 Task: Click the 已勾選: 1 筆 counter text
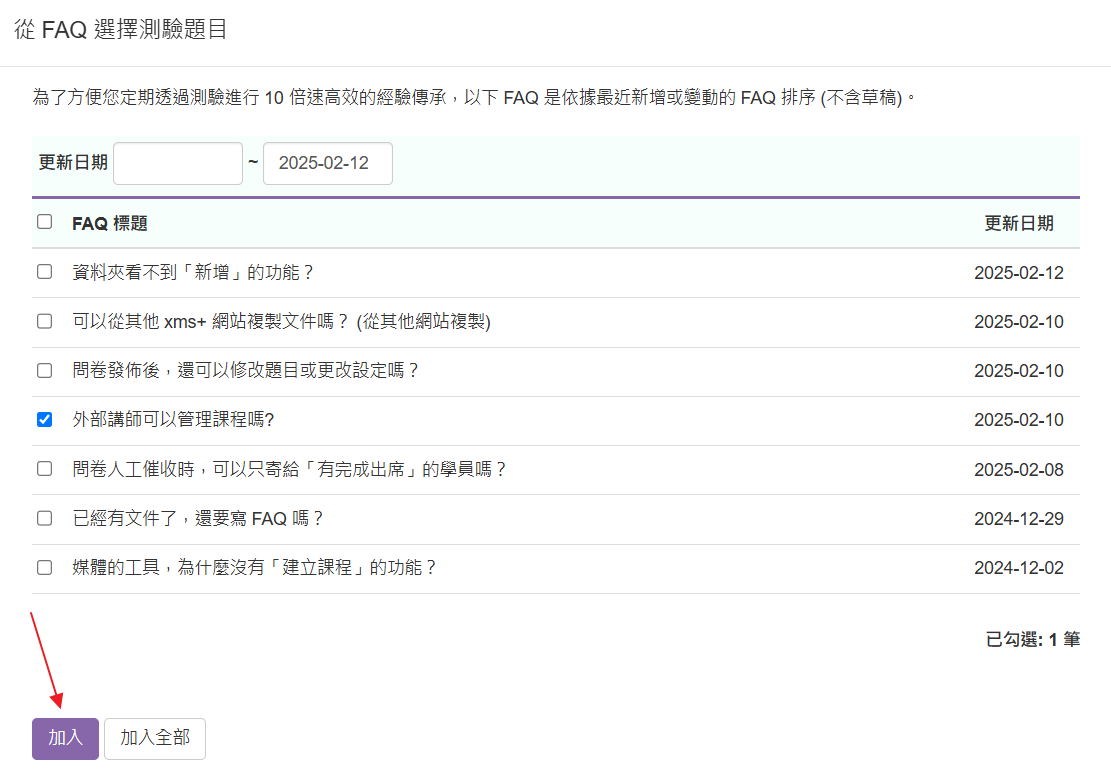coord(1032,640)
